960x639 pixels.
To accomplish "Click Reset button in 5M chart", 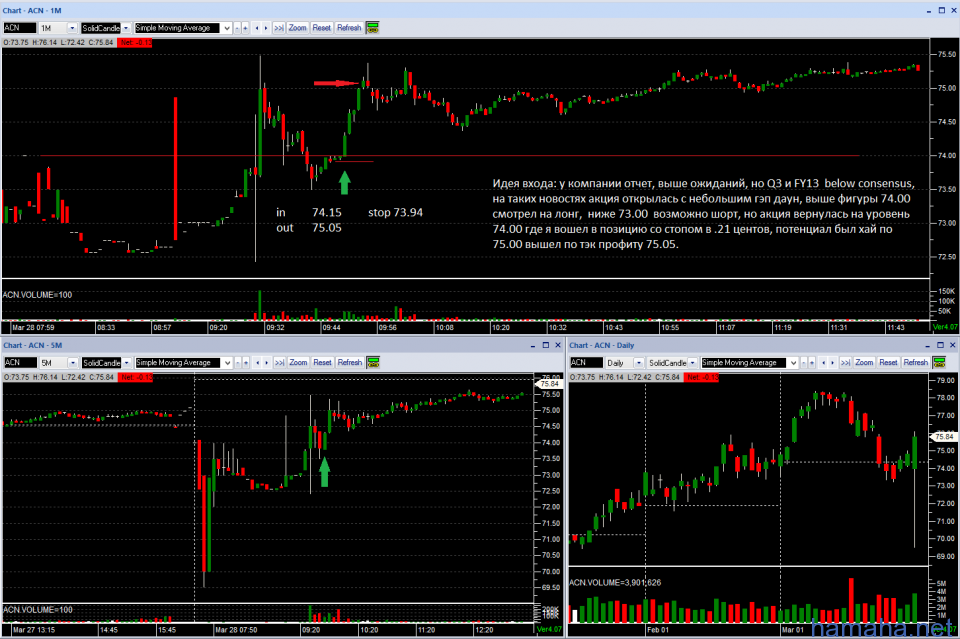I will coord(322,362).
